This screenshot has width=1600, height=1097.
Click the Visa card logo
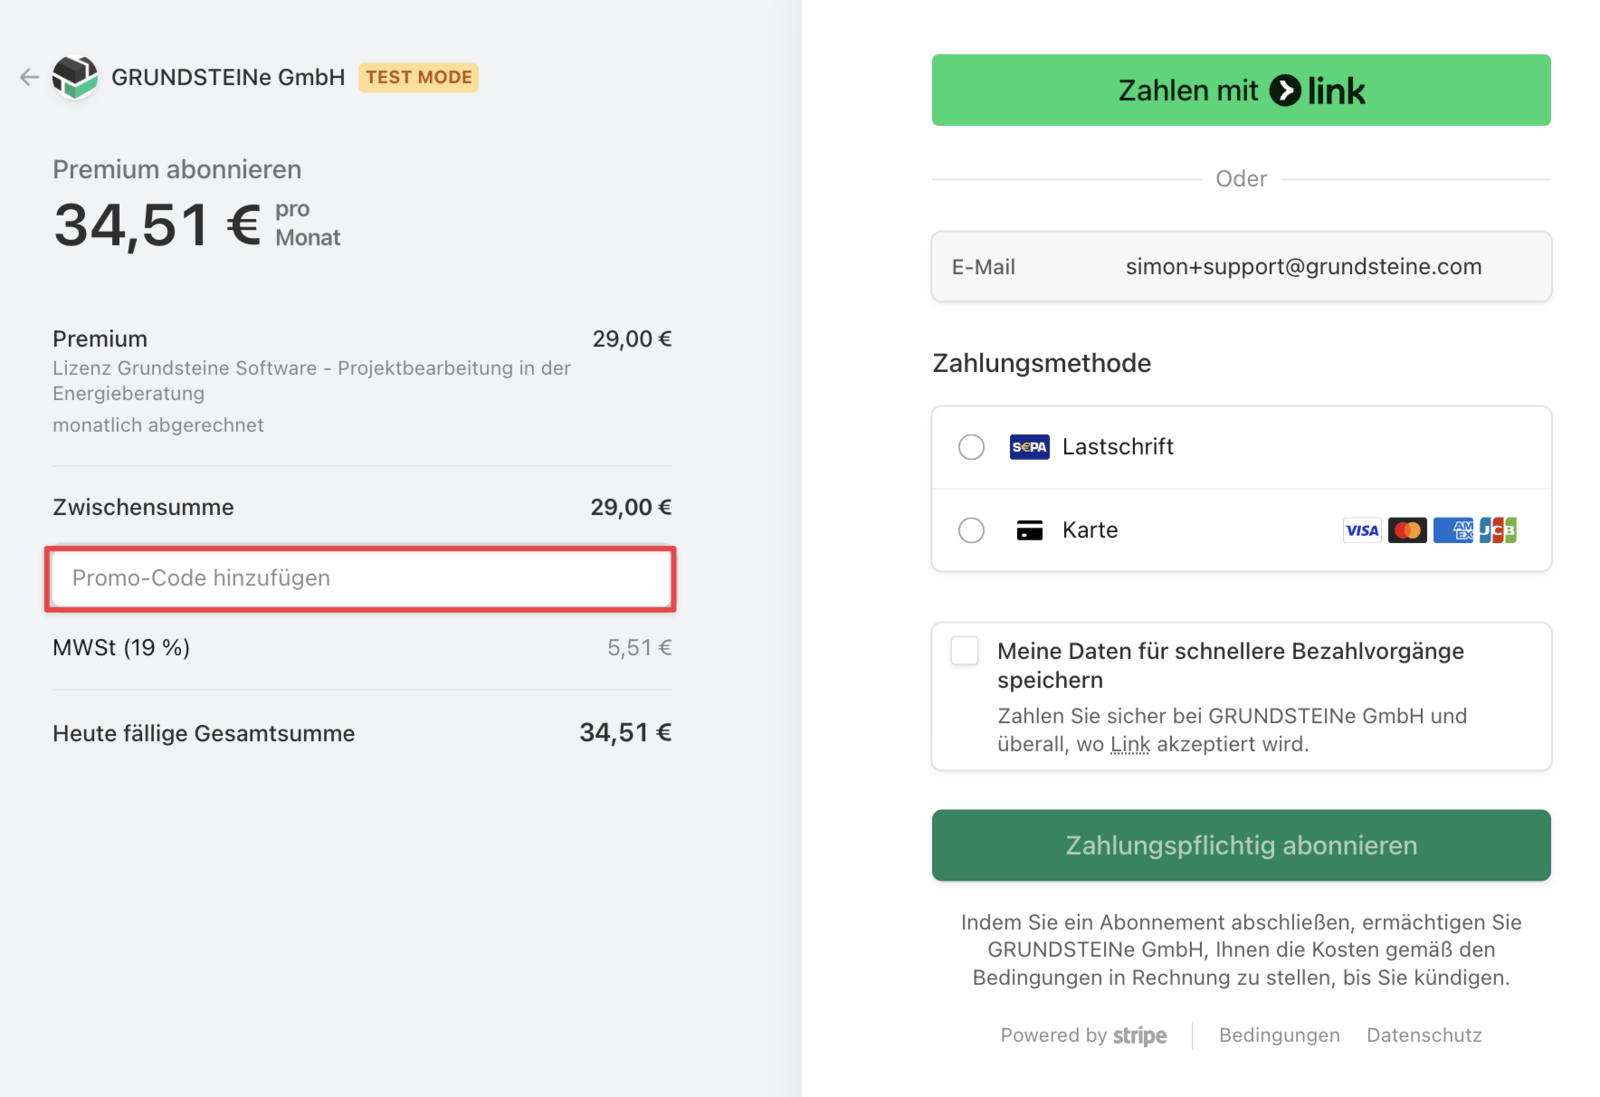(1361, 530)
